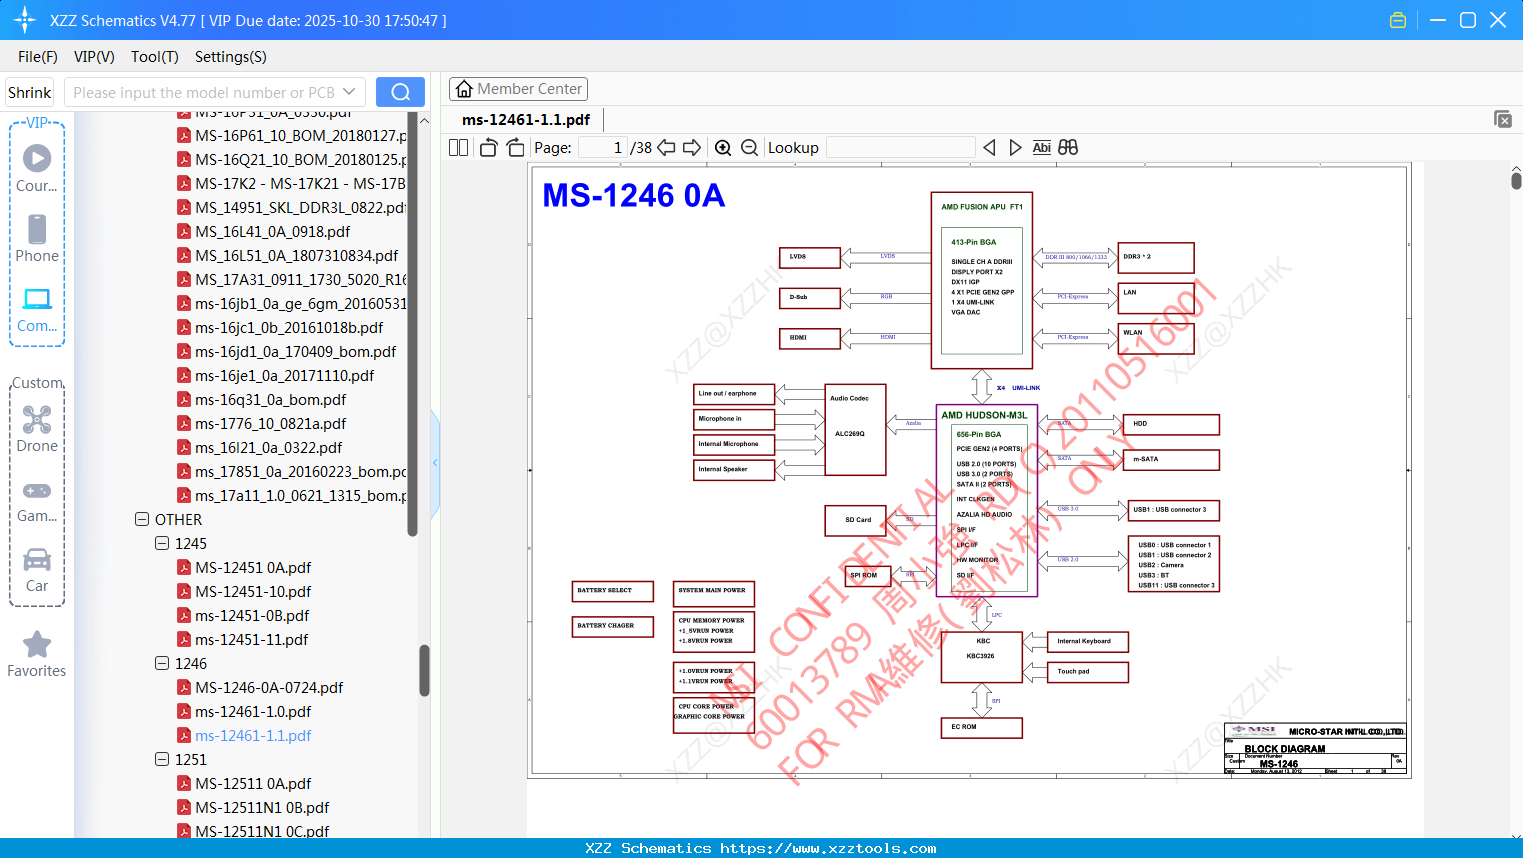Open ms-16je1_0a_20171110.pdf file

pos(285,375)
